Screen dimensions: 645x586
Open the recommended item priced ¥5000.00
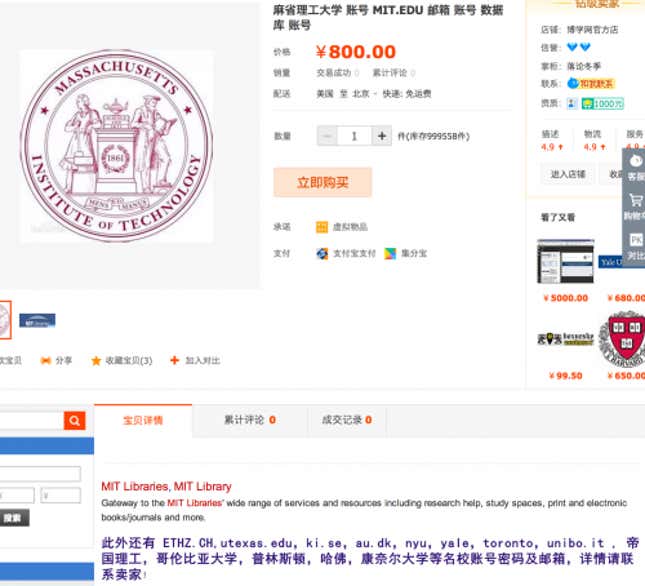[566, 261]
